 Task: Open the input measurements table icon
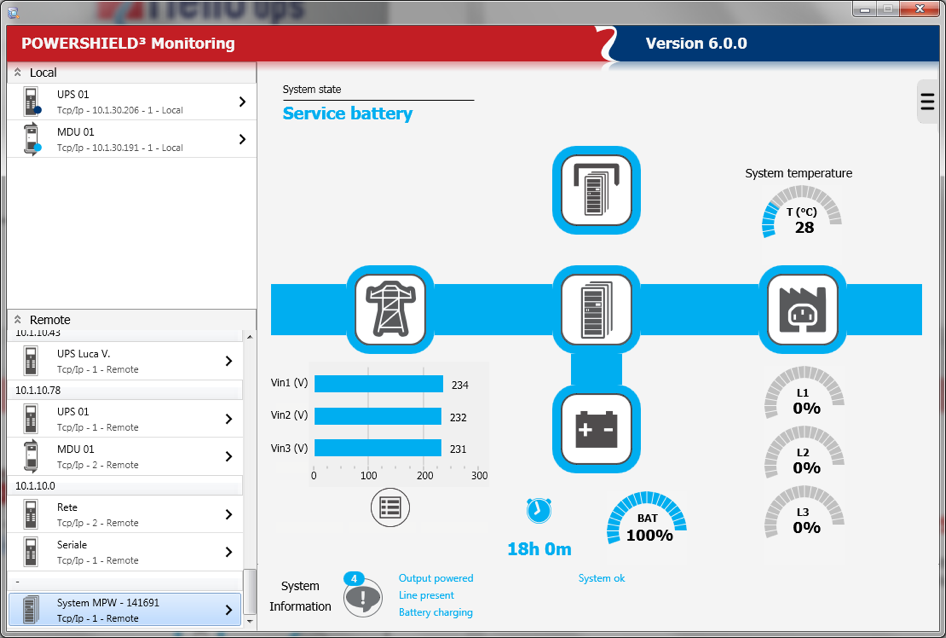(x=390, y=508)
